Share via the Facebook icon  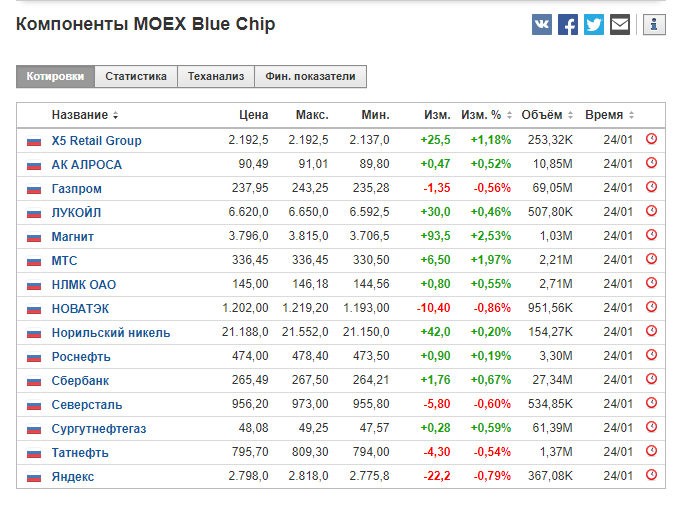568,25
